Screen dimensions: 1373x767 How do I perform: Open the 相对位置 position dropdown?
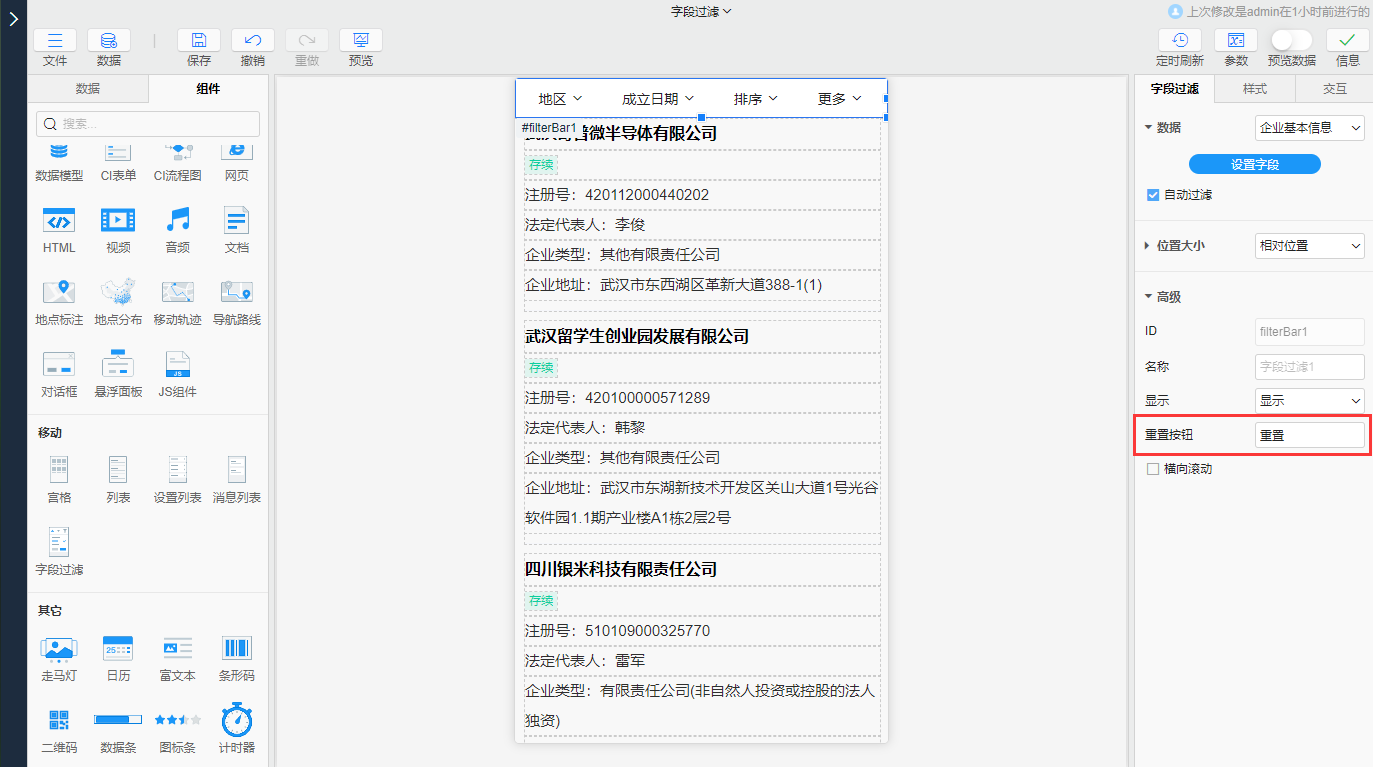(1309, 245)
